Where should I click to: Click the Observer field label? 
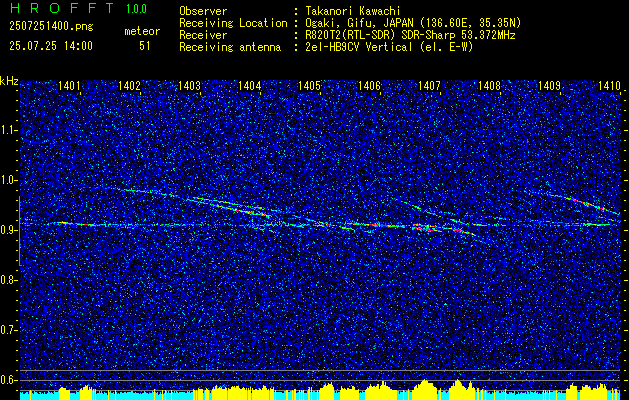203,11
